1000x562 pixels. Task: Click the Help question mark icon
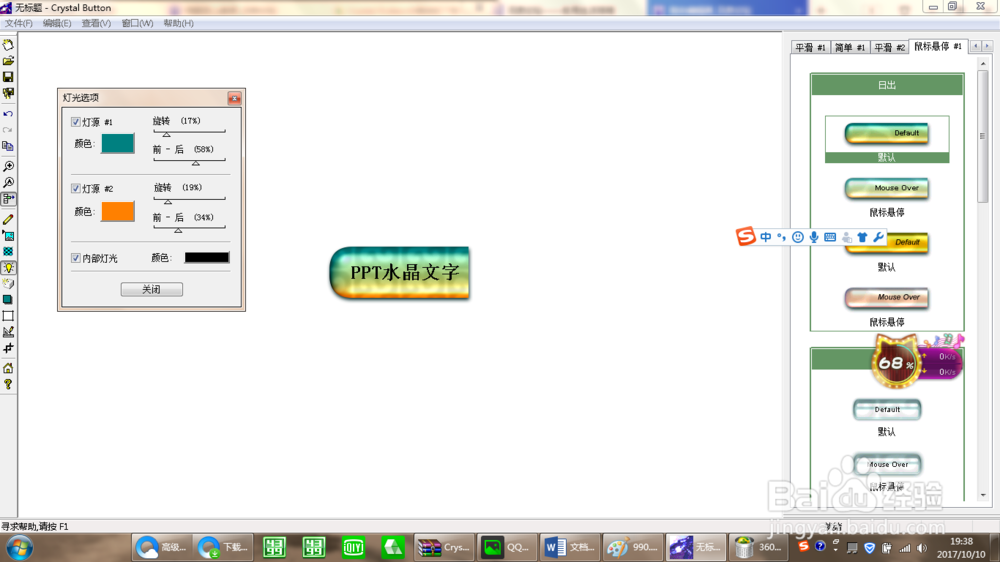pyautogui.click(x=8, y=385)
